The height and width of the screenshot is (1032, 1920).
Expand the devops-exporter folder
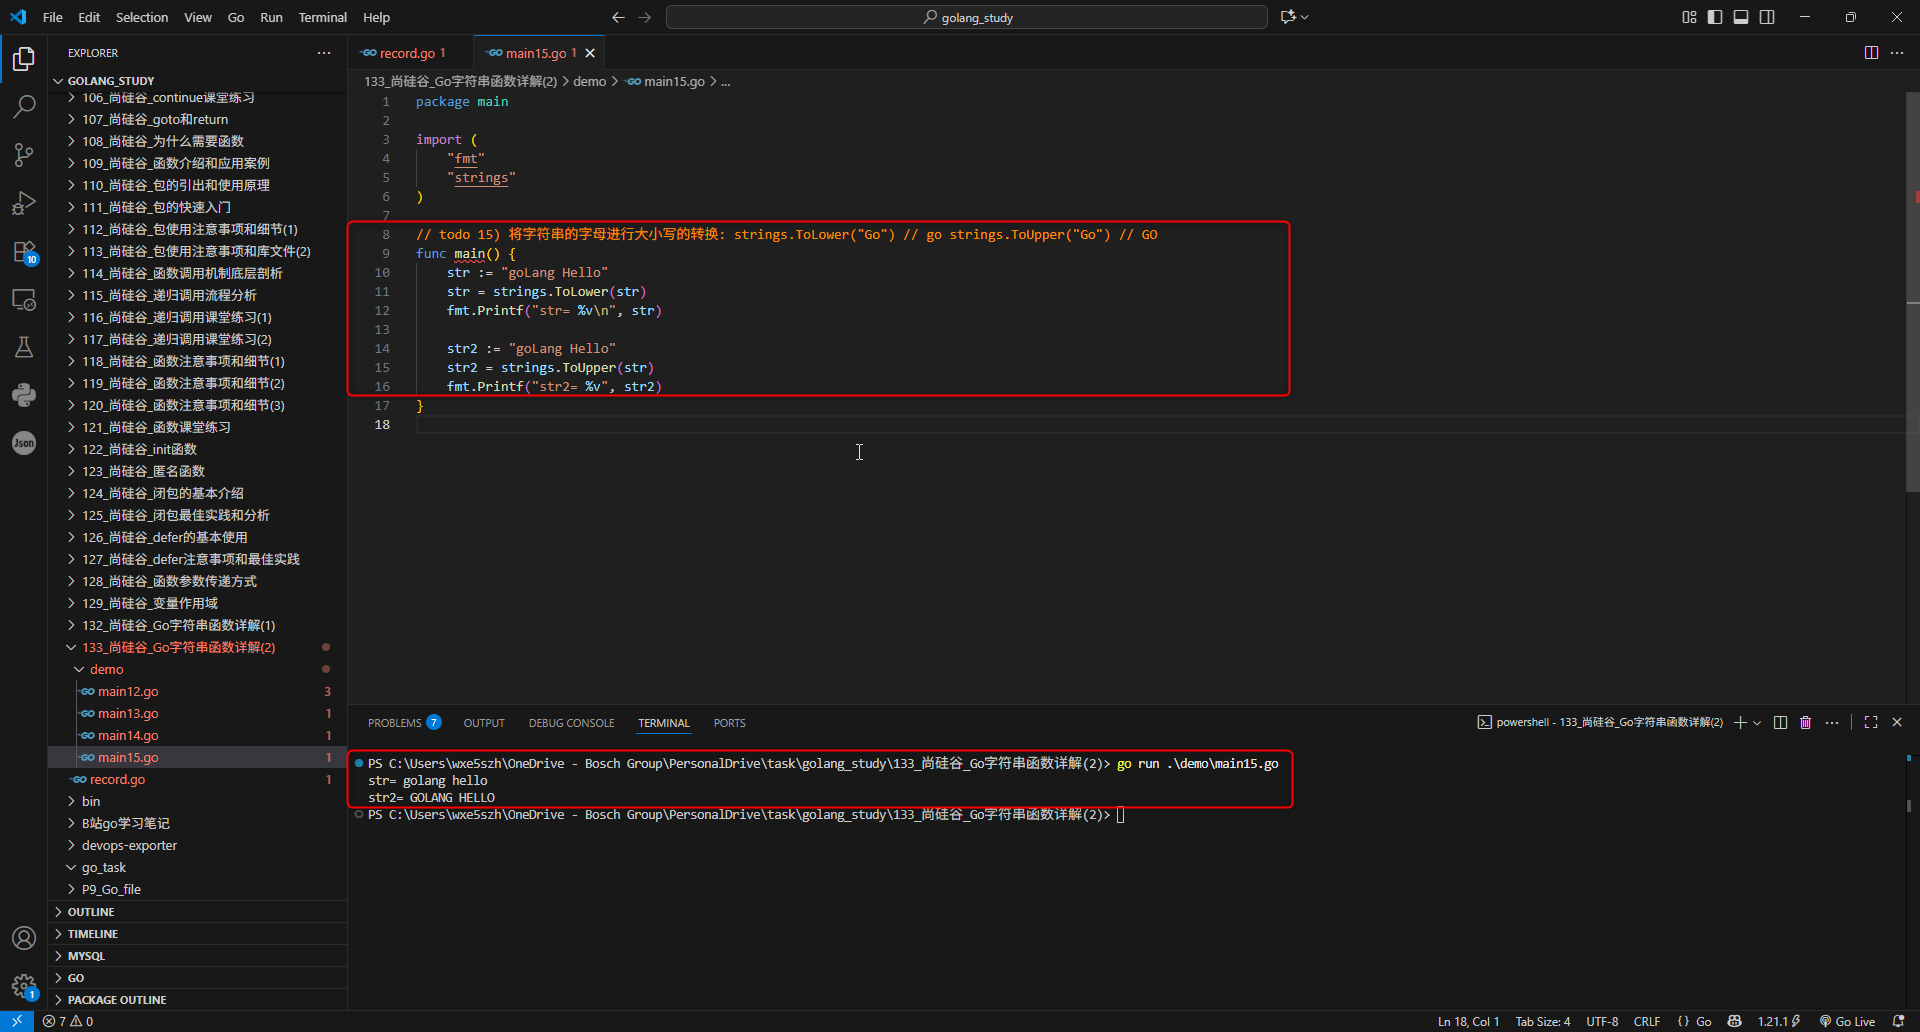click(197, 845)
